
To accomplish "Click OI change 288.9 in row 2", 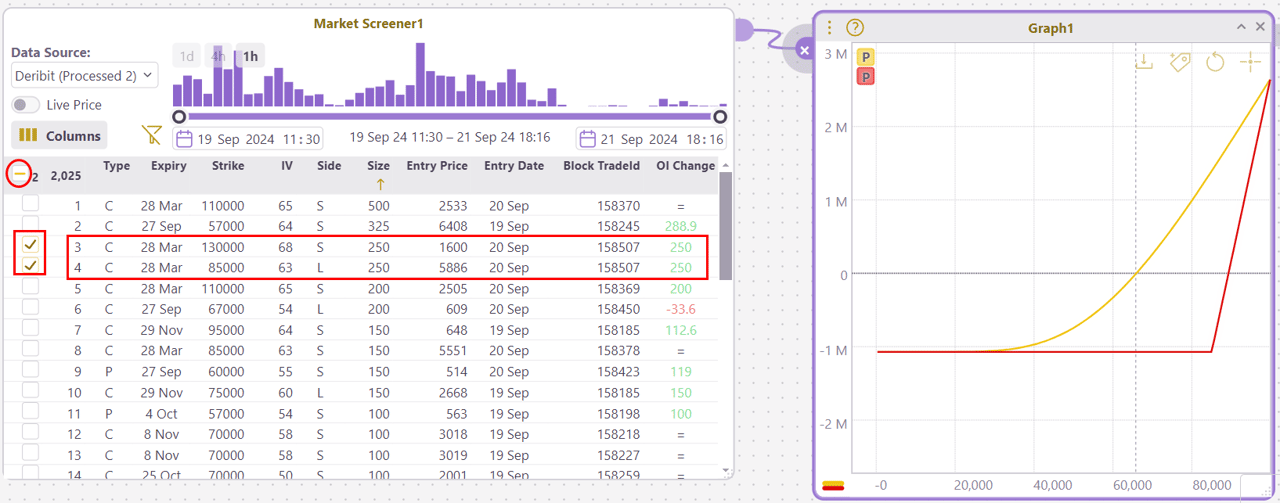I will coord(681,227).
